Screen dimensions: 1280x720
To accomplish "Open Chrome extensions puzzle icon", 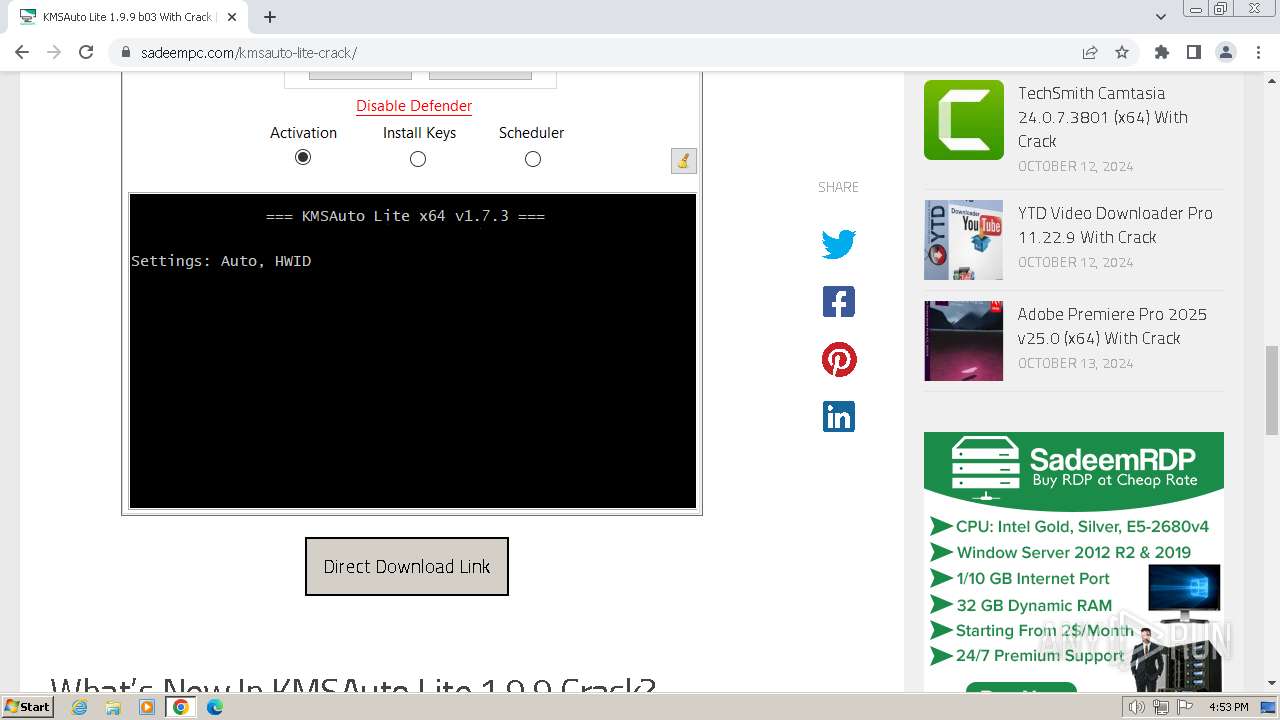I will click(1161, 52).
